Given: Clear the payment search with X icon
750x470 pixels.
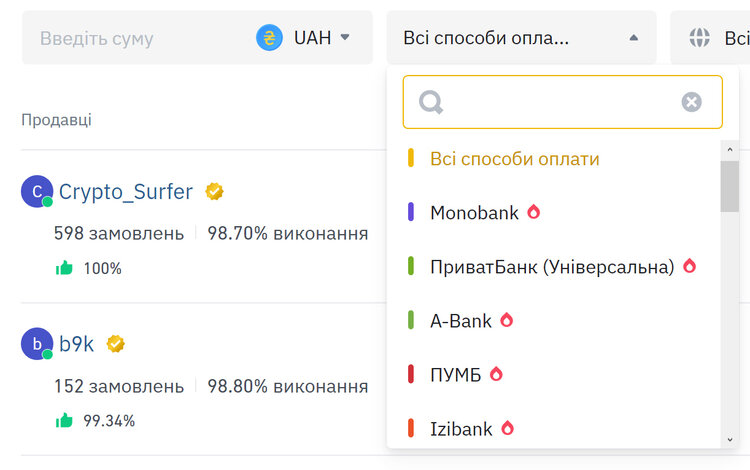Looking at the screenshot, I should [691, 102].
